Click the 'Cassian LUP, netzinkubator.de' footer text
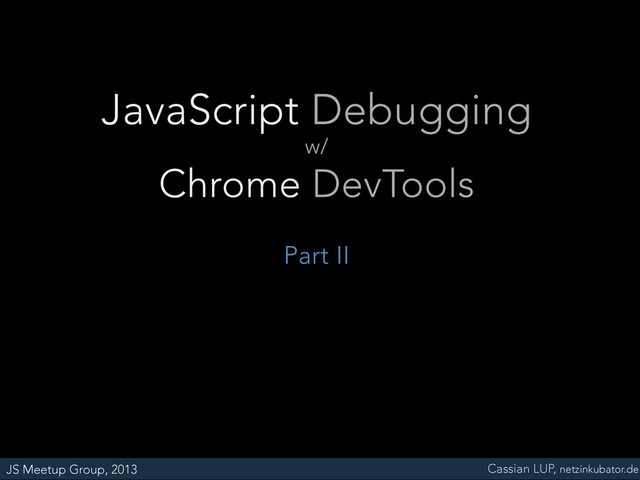Image resolution: width=640 pixels, height=480 pixels. (x=563, y=469)
